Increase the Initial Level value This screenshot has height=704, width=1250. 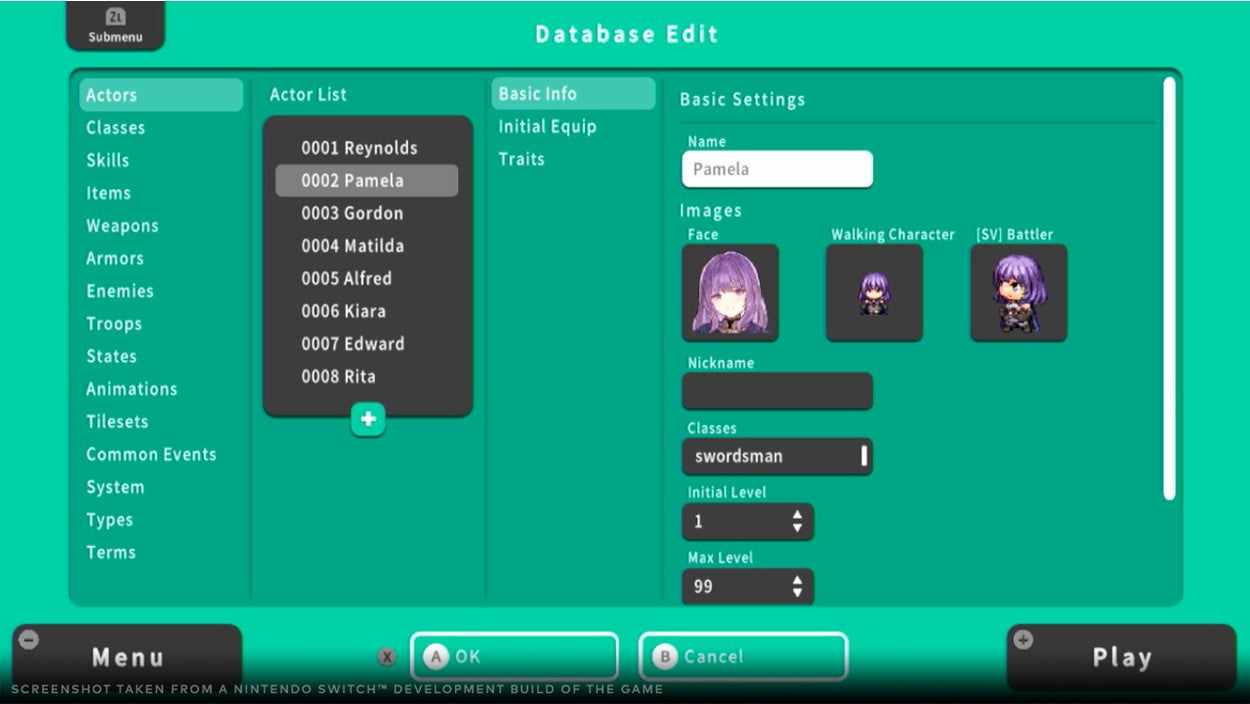pyautogui.click(x=797, y=516)
